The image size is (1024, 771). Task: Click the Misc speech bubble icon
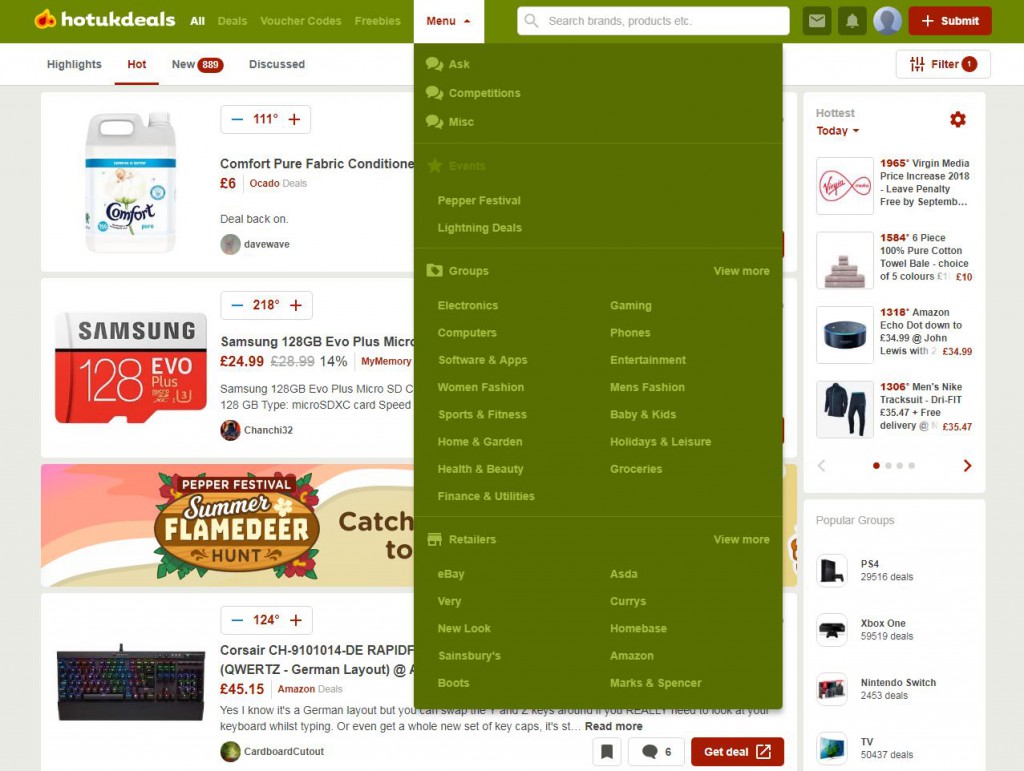point(434,121)
